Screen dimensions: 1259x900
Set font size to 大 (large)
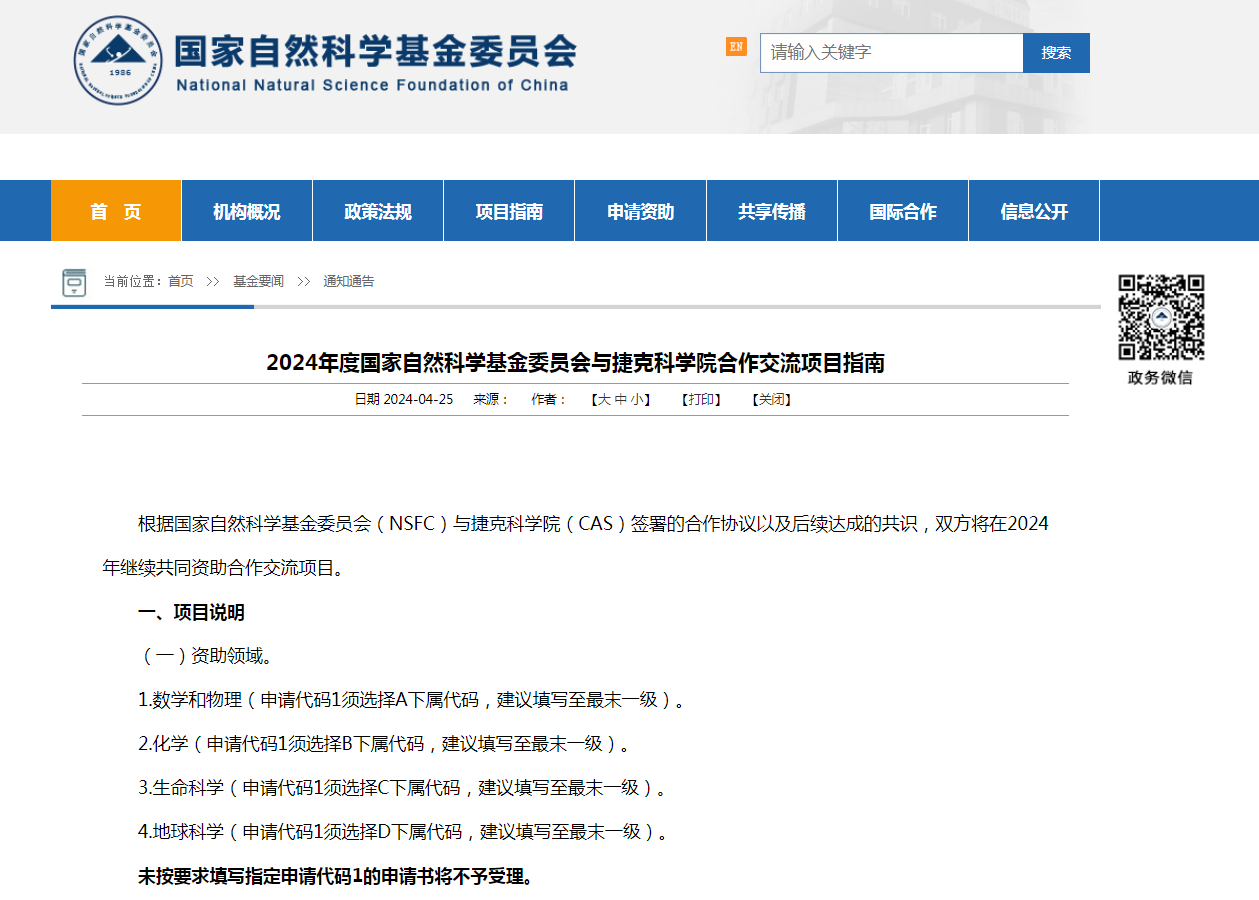click(x=603, y=400)
